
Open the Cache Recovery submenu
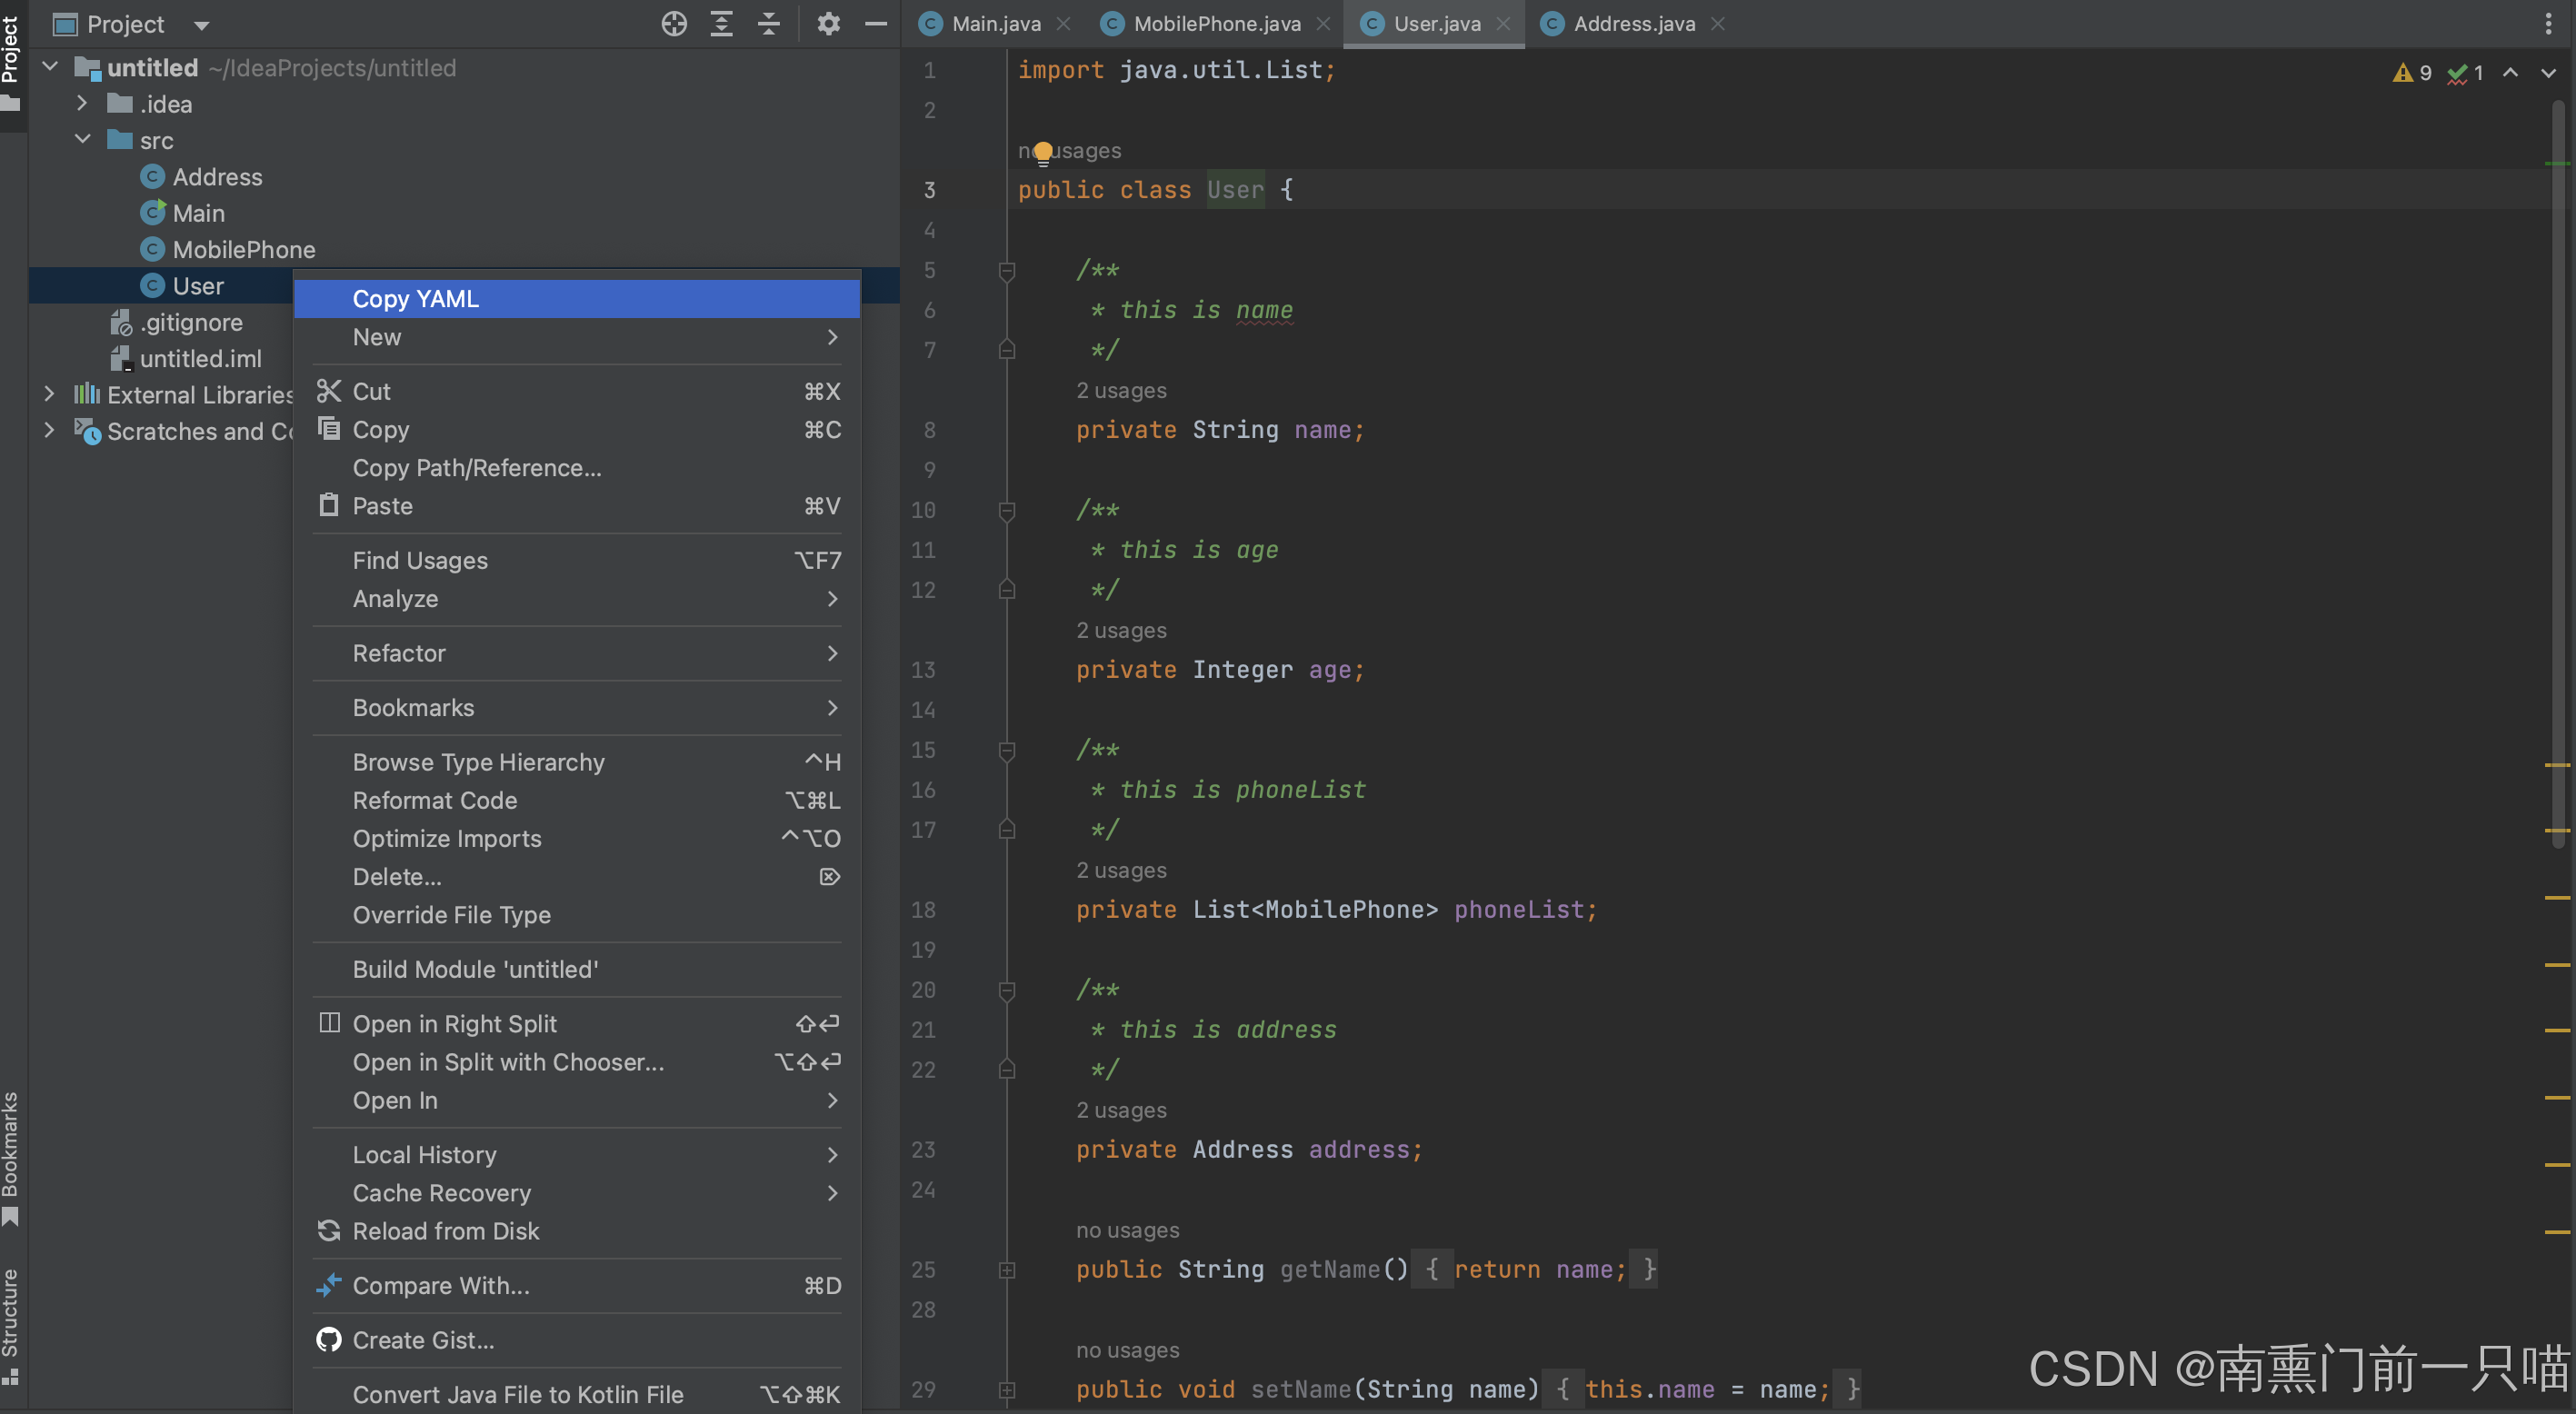pyautogui.click(x=577, y=1192)
